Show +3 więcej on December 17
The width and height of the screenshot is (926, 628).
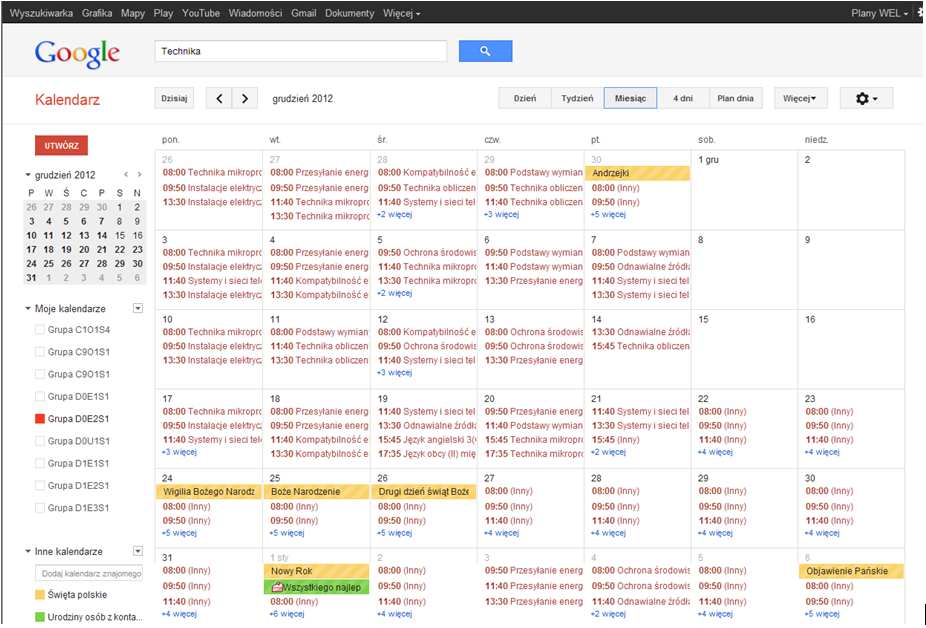[180, 453]
